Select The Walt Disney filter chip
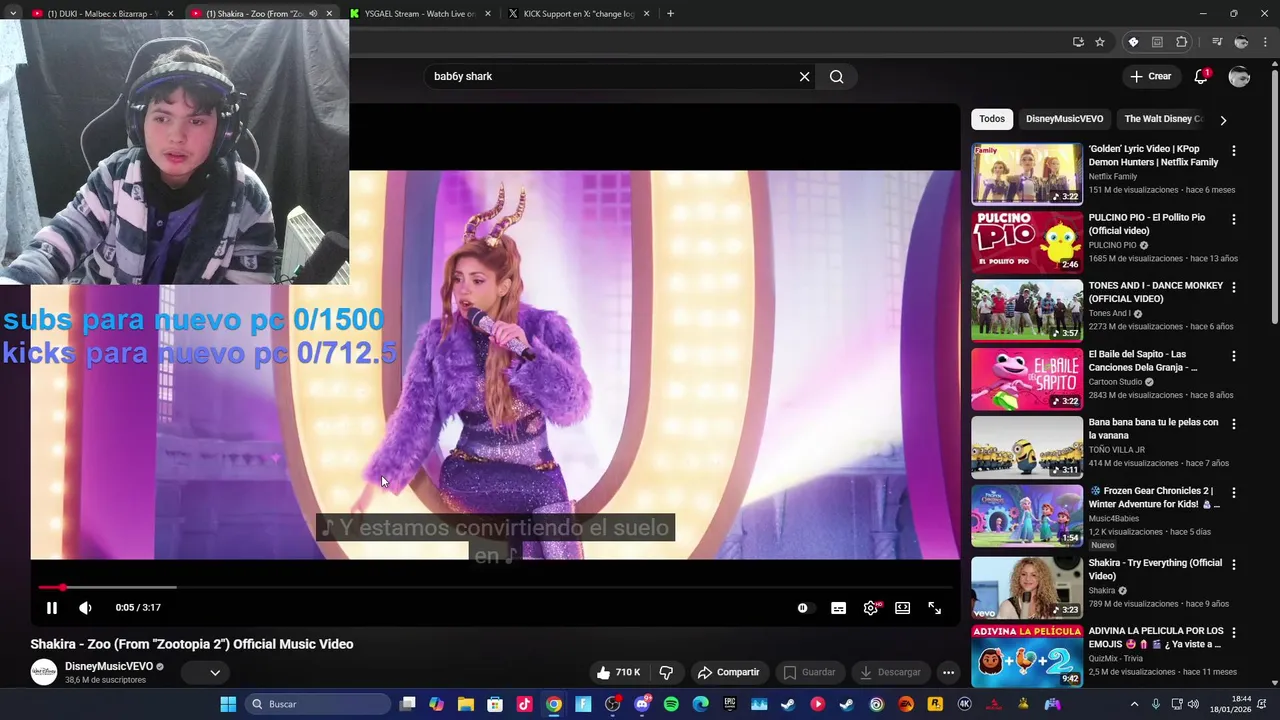 [1162, 119]
